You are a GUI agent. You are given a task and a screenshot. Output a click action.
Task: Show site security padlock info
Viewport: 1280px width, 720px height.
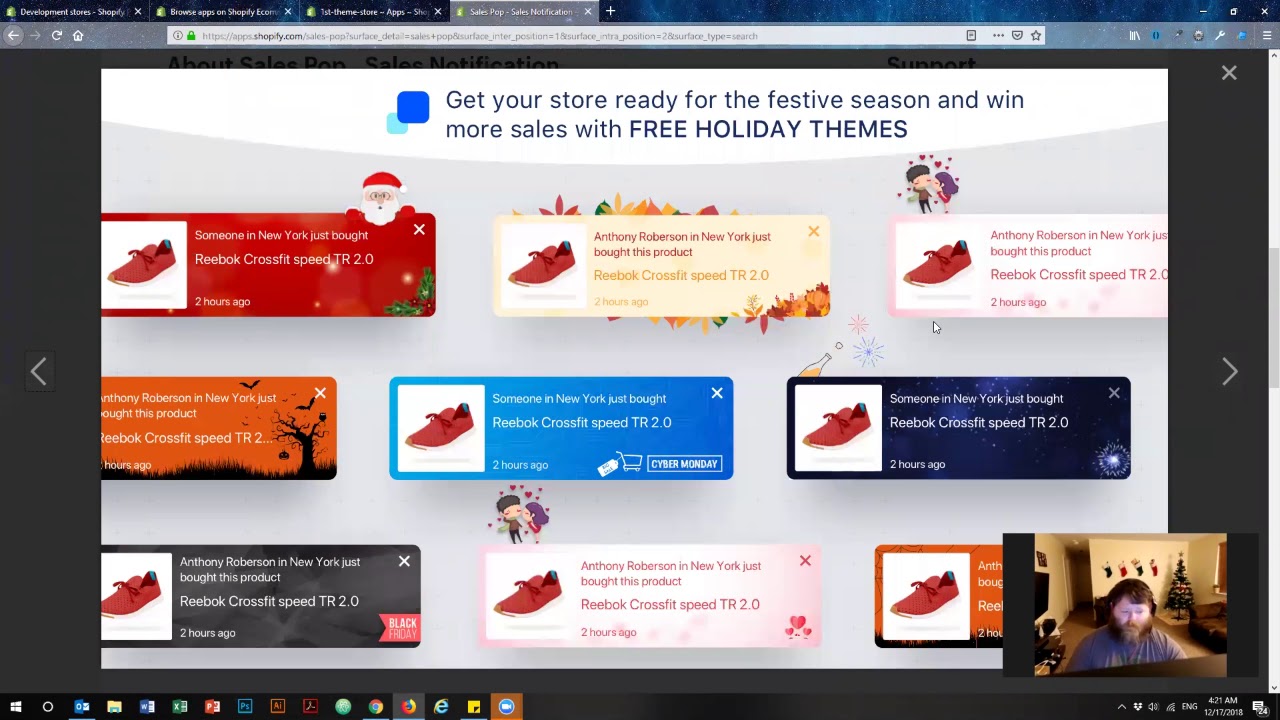[191, 36]
